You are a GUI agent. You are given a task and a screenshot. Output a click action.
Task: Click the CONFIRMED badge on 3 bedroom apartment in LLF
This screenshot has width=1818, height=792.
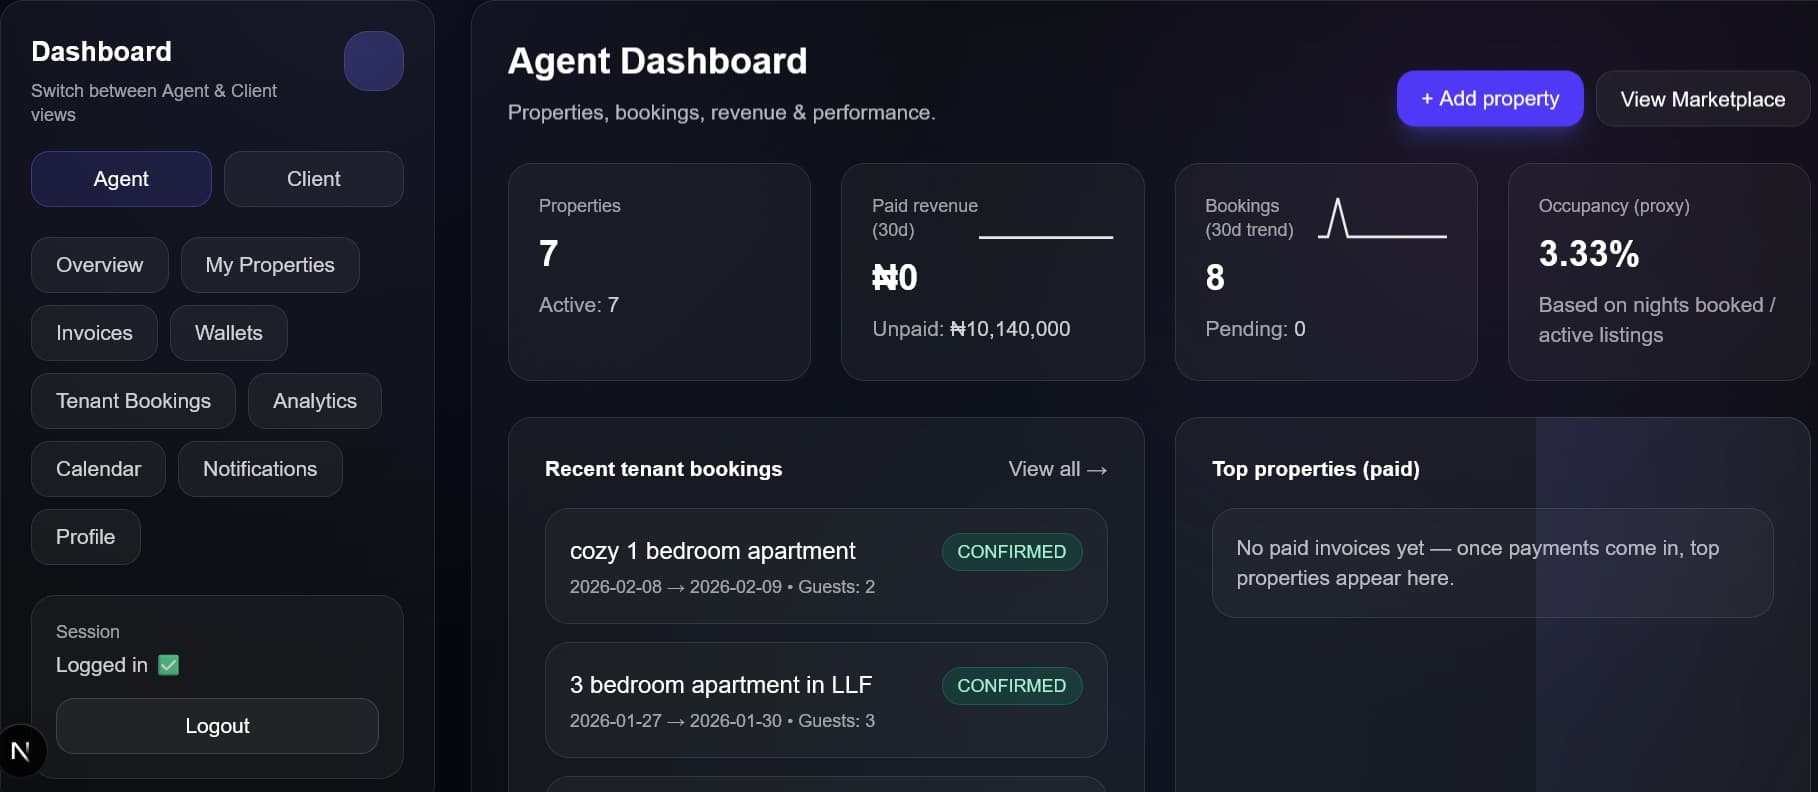click(x=1011, y=686)
